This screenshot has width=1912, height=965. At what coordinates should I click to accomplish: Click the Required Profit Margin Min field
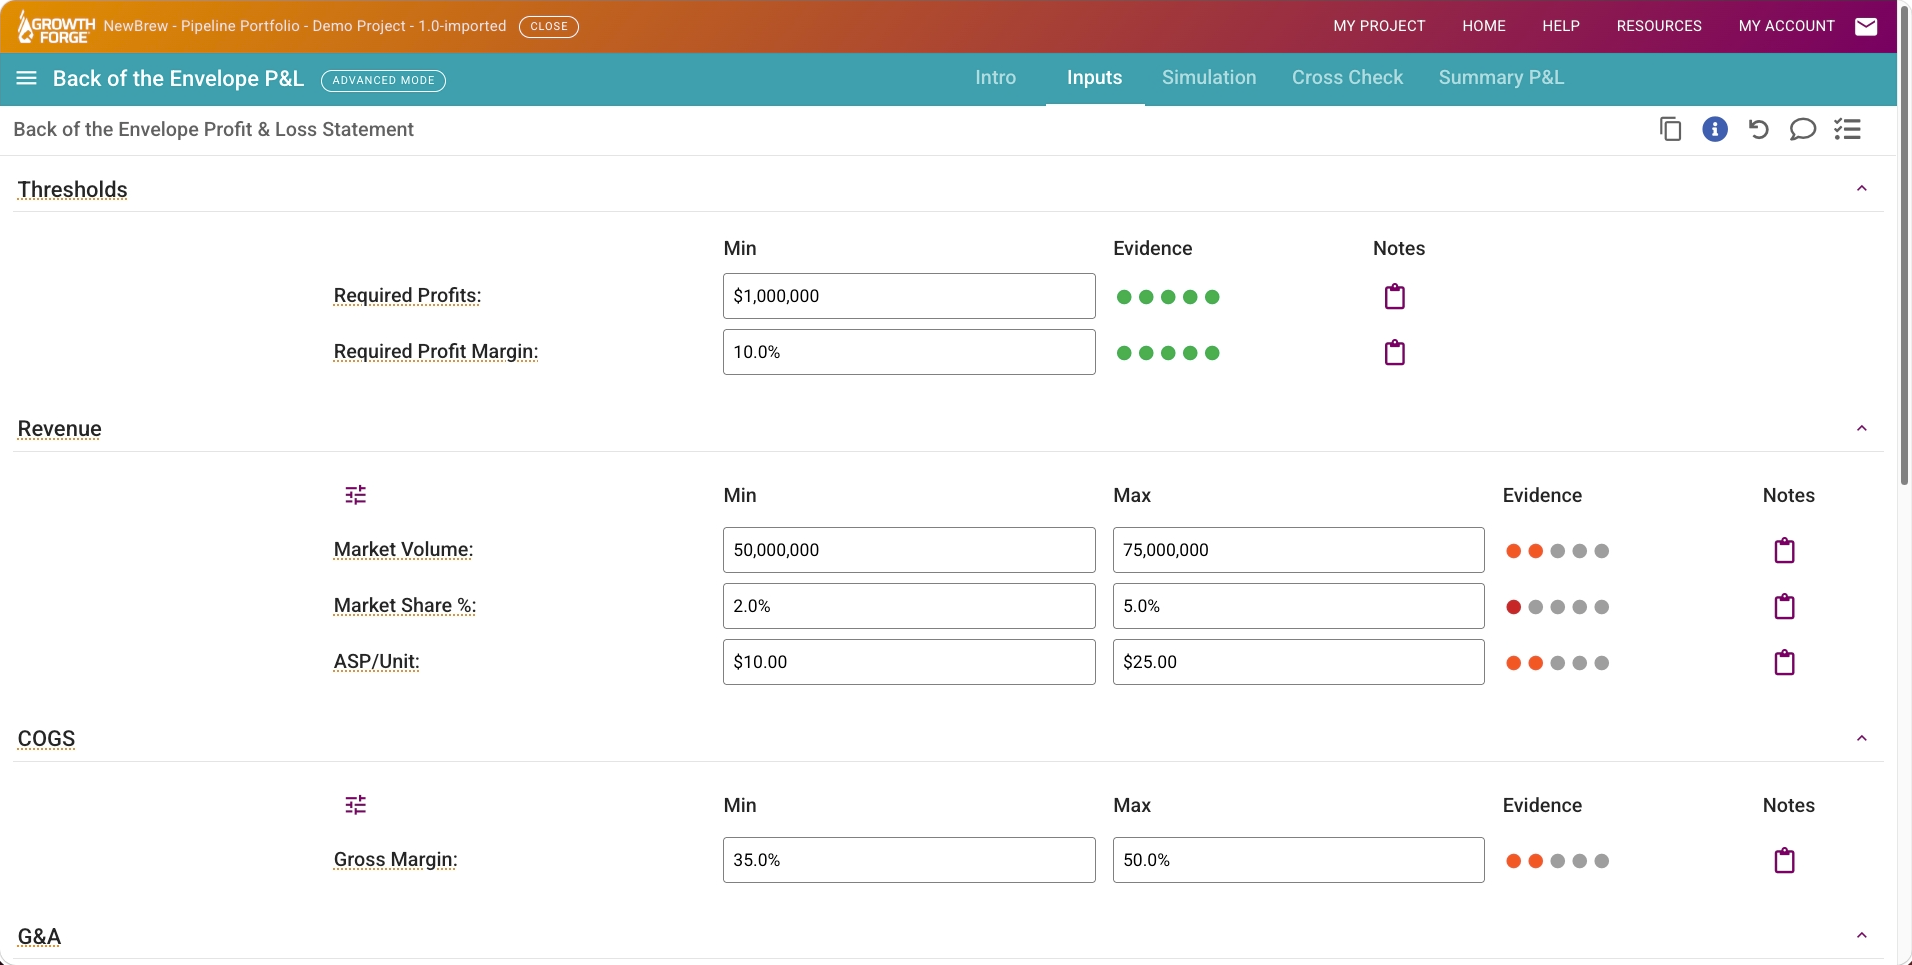(x=909, y=352)
